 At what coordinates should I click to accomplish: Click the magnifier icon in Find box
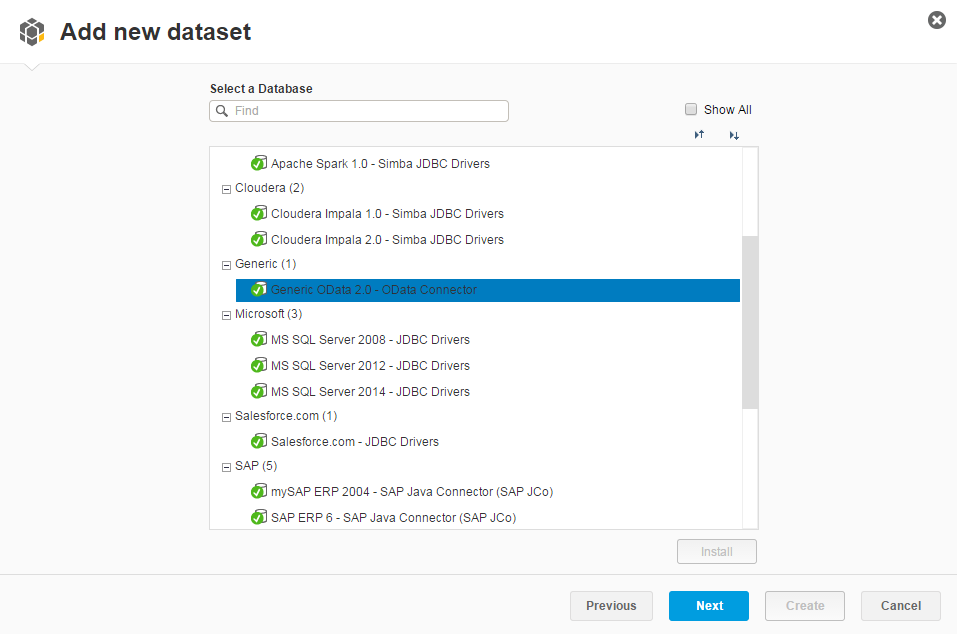point(222,110)
